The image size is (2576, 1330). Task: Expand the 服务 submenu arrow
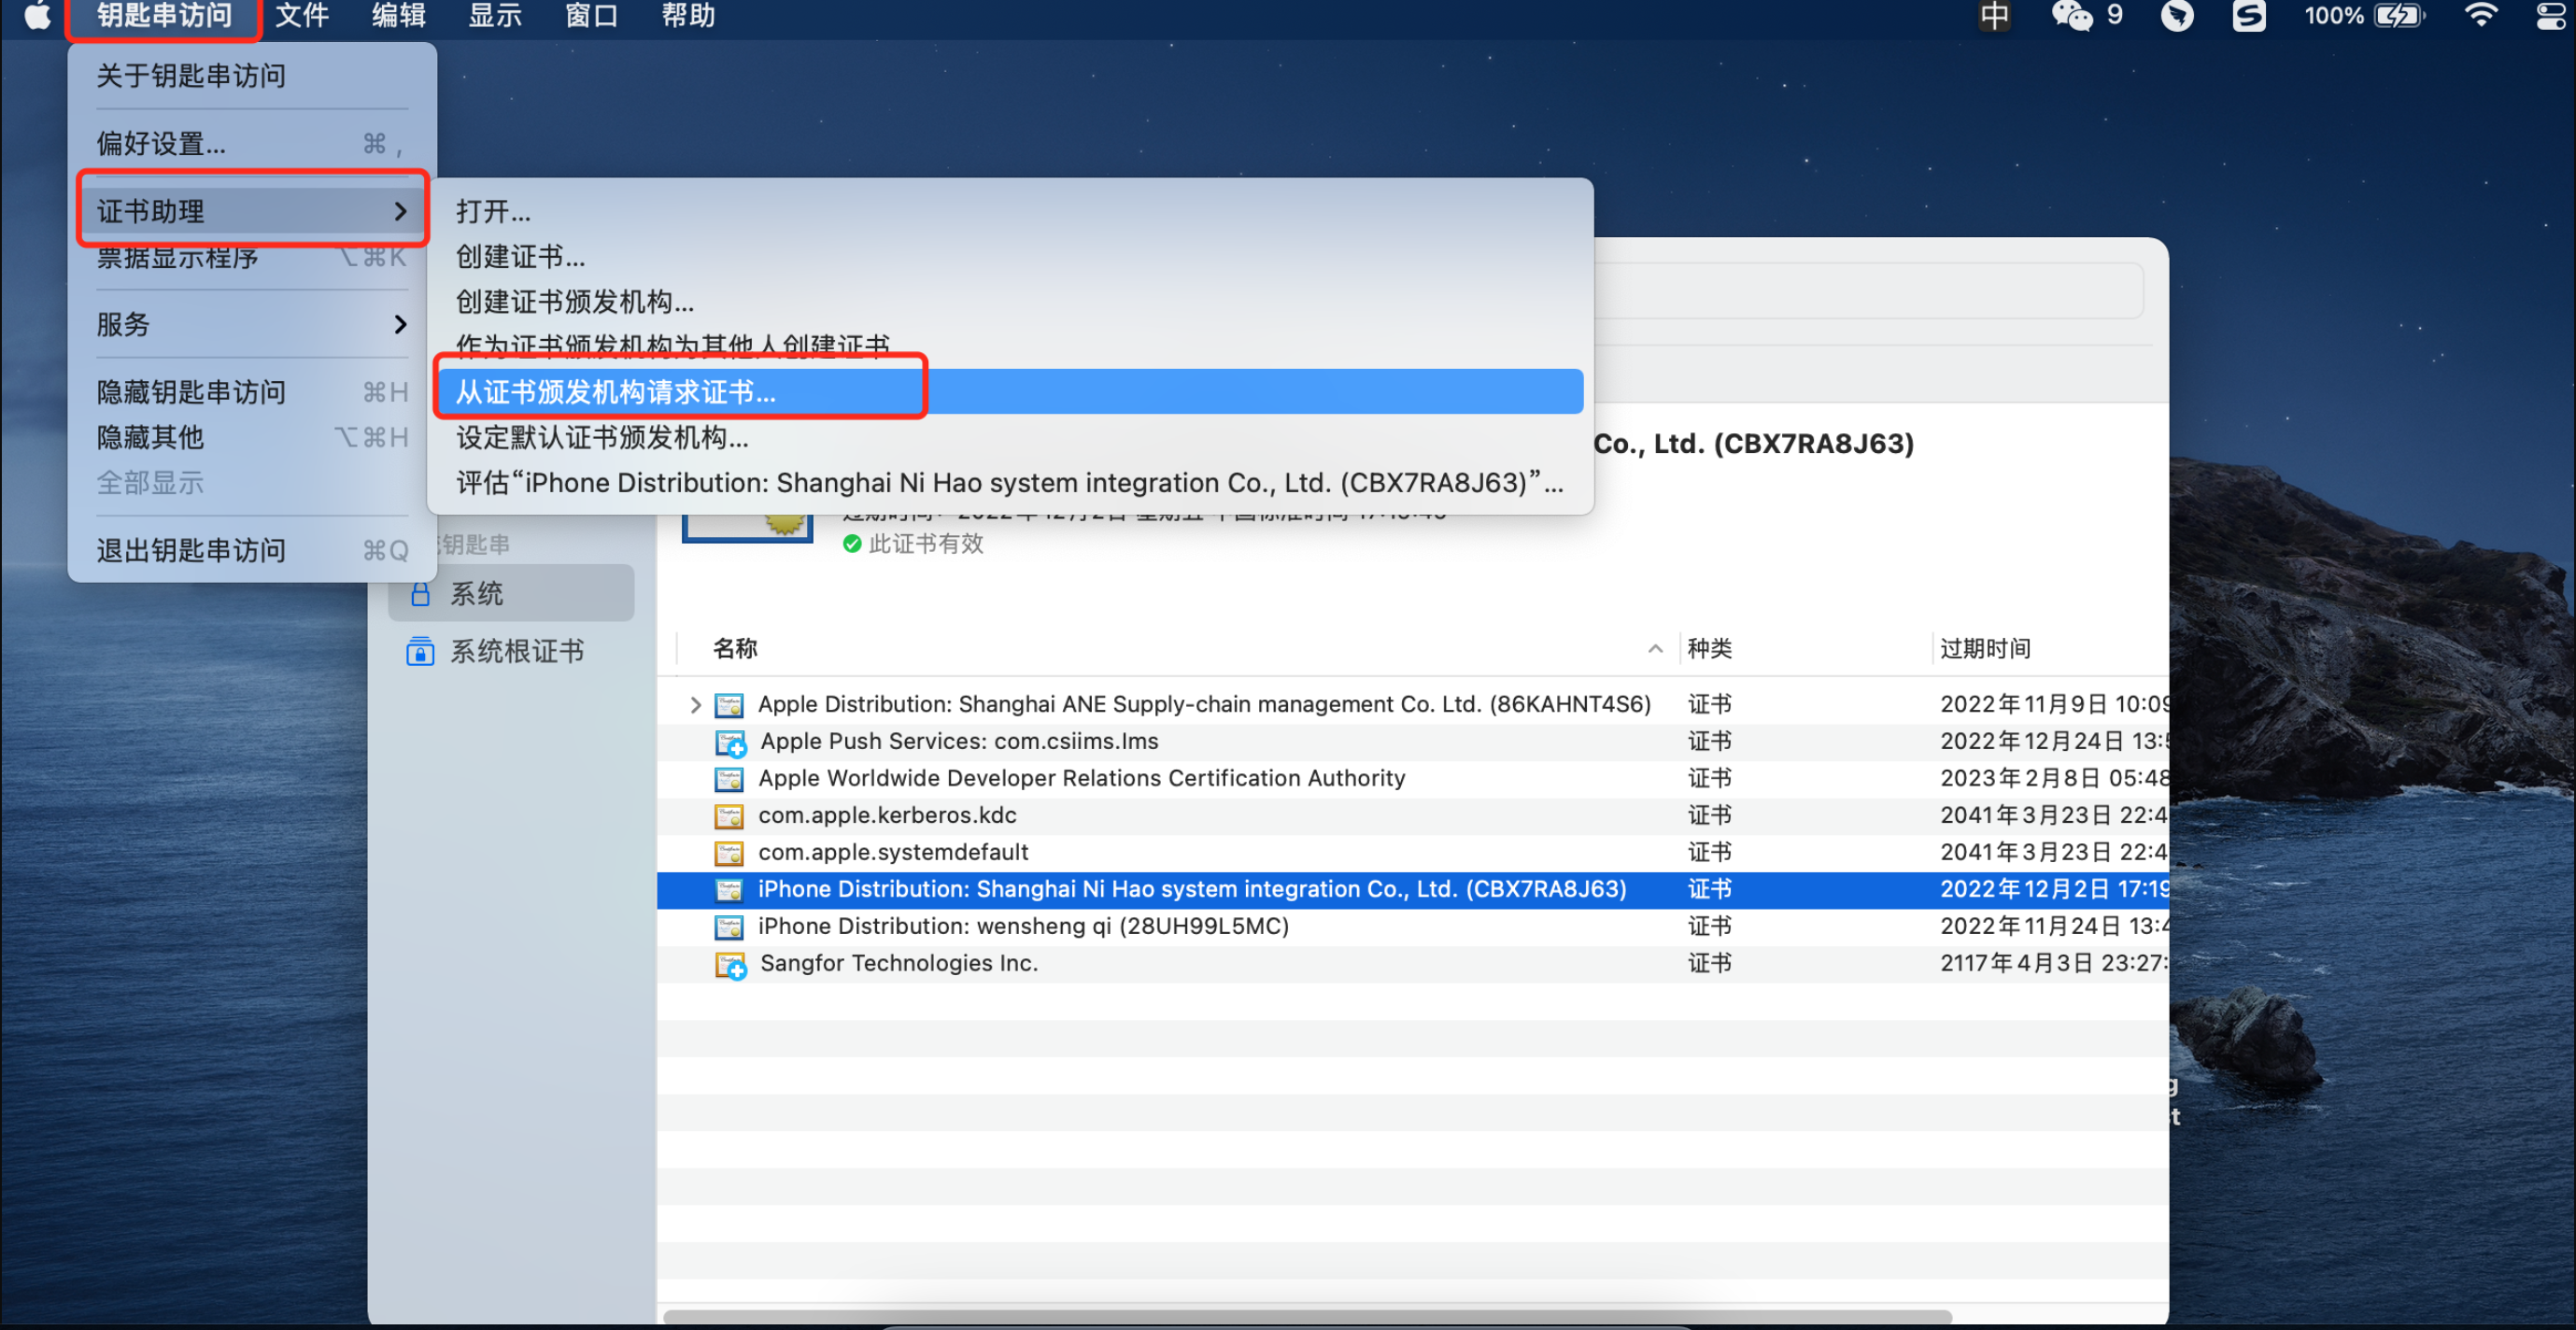(400, 324)
